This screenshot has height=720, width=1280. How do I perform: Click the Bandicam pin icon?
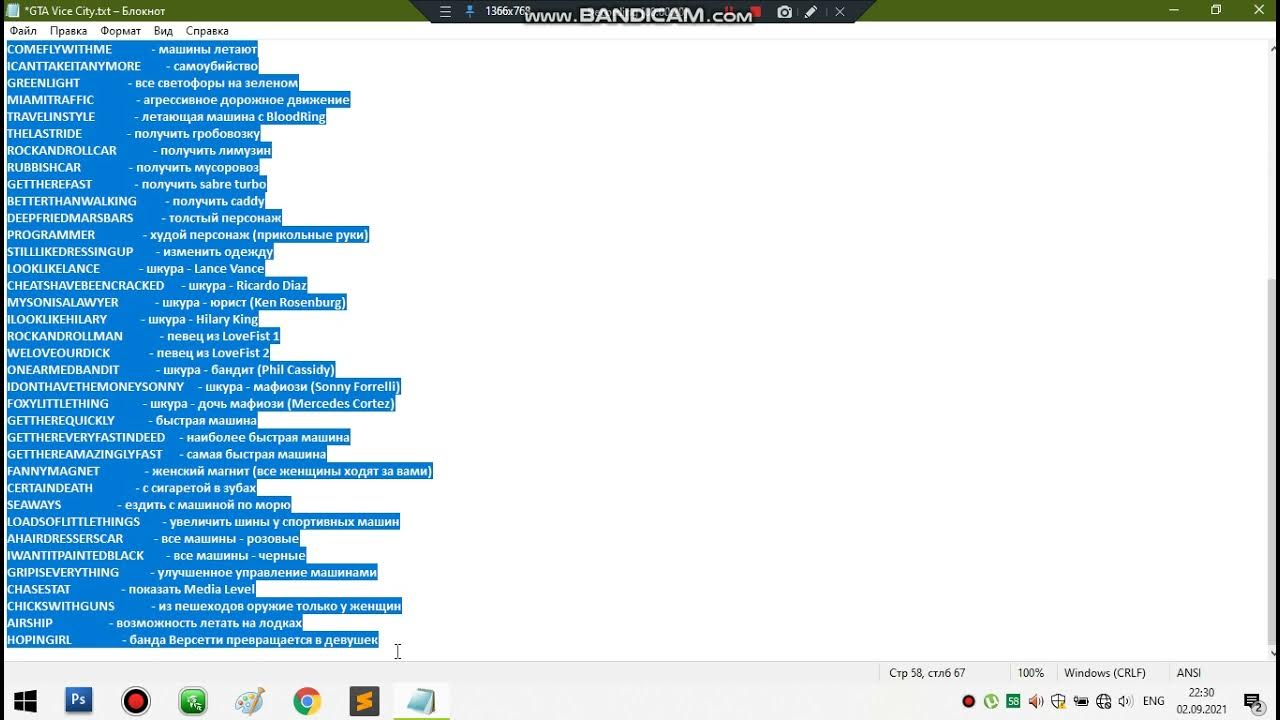(x=470, y=12)
